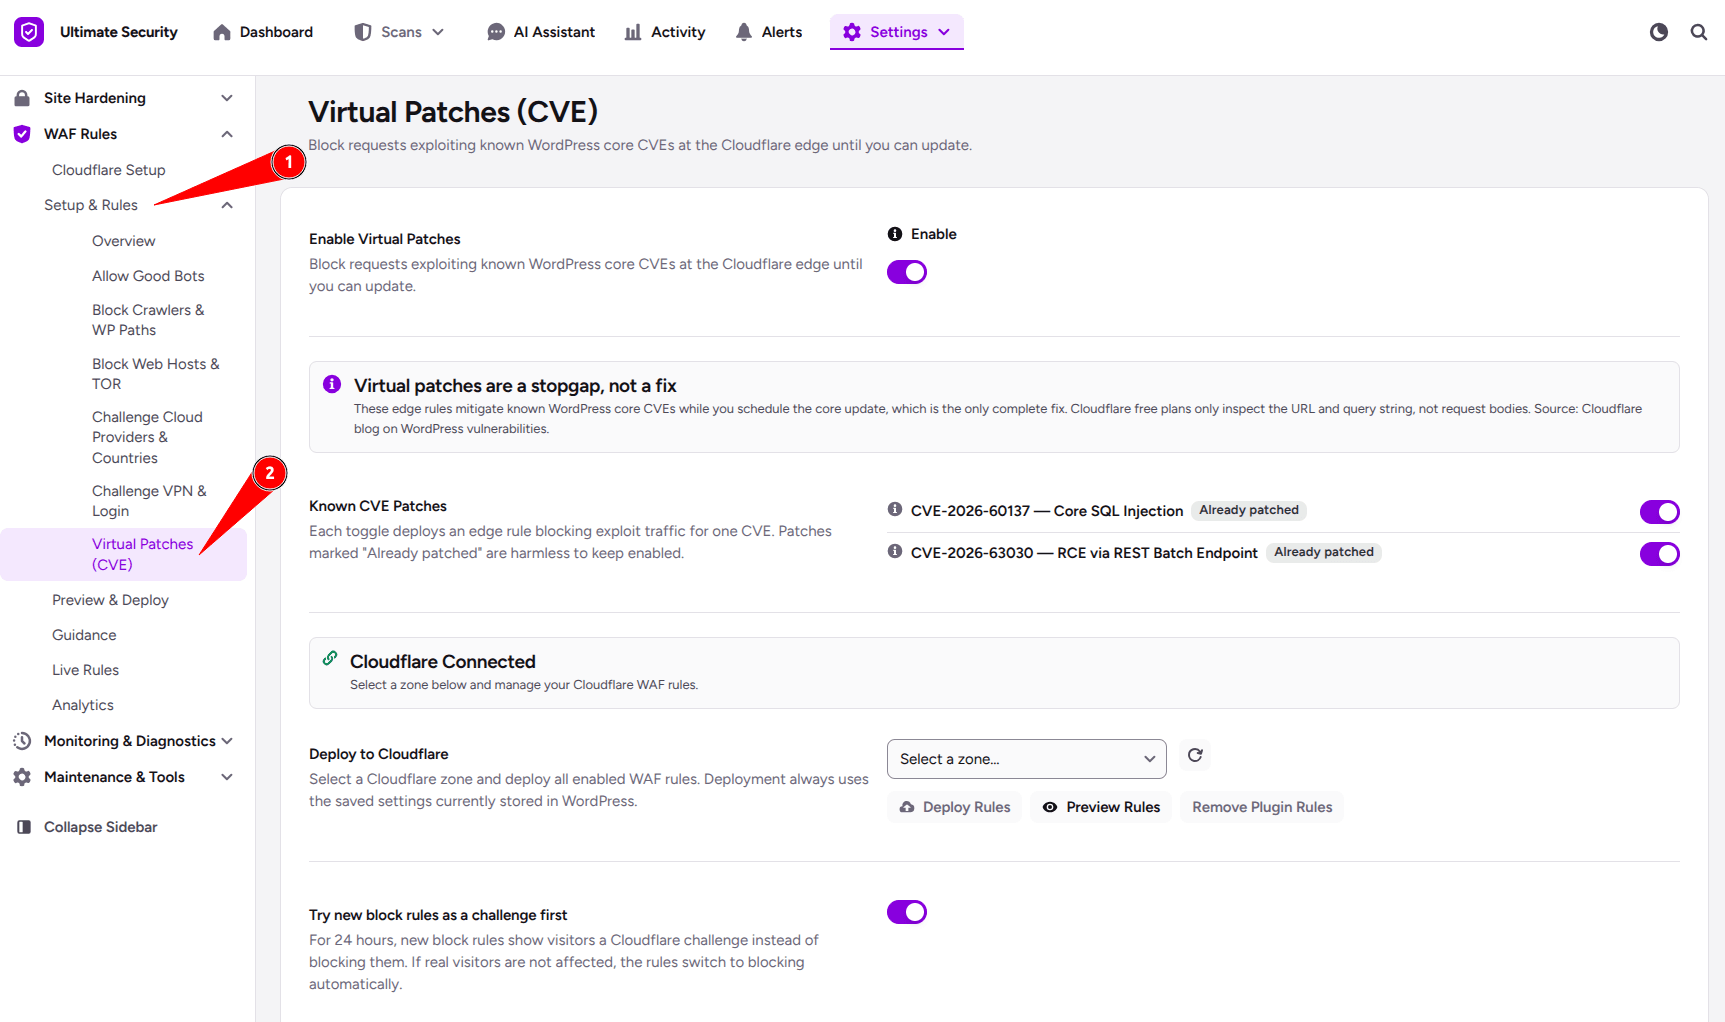Click WAF Rules shield icon
This screenshot has width=1725, height=1022.
tap(22, 134)
